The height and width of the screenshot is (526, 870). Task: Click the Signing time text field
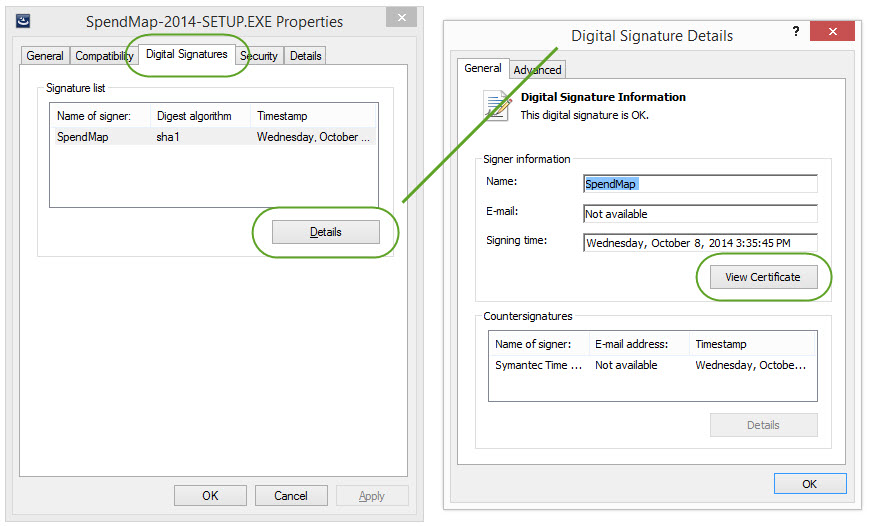pos(700,242)
